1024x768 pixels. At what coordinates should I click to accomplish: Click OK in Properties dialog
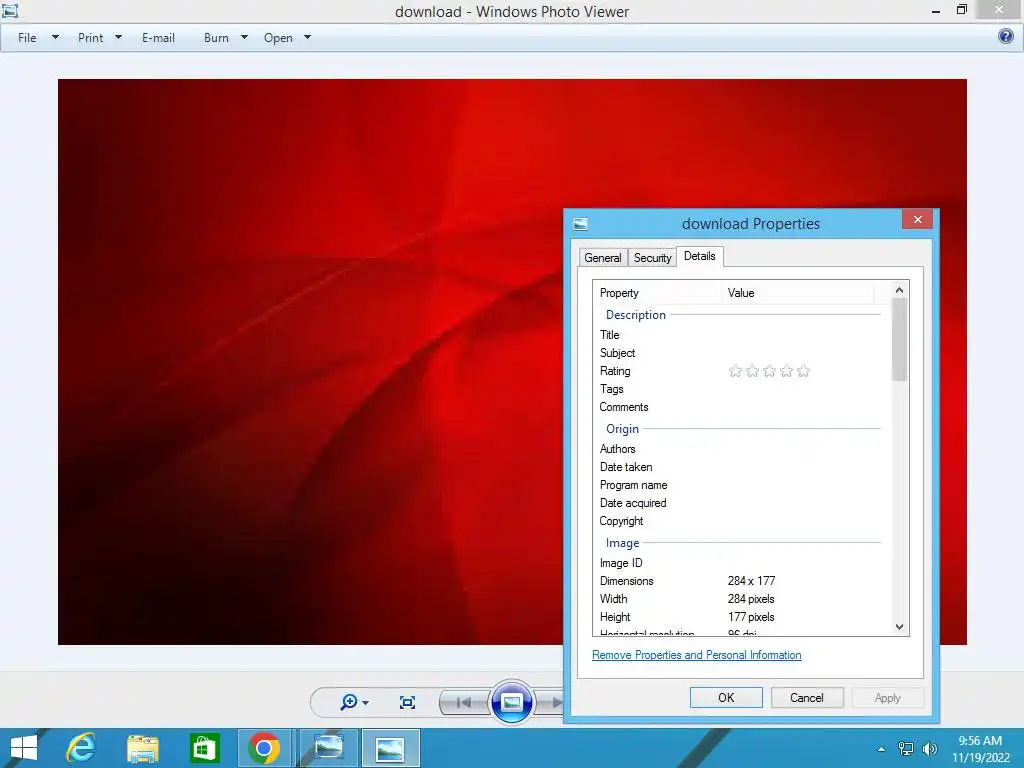coord(726,697)
